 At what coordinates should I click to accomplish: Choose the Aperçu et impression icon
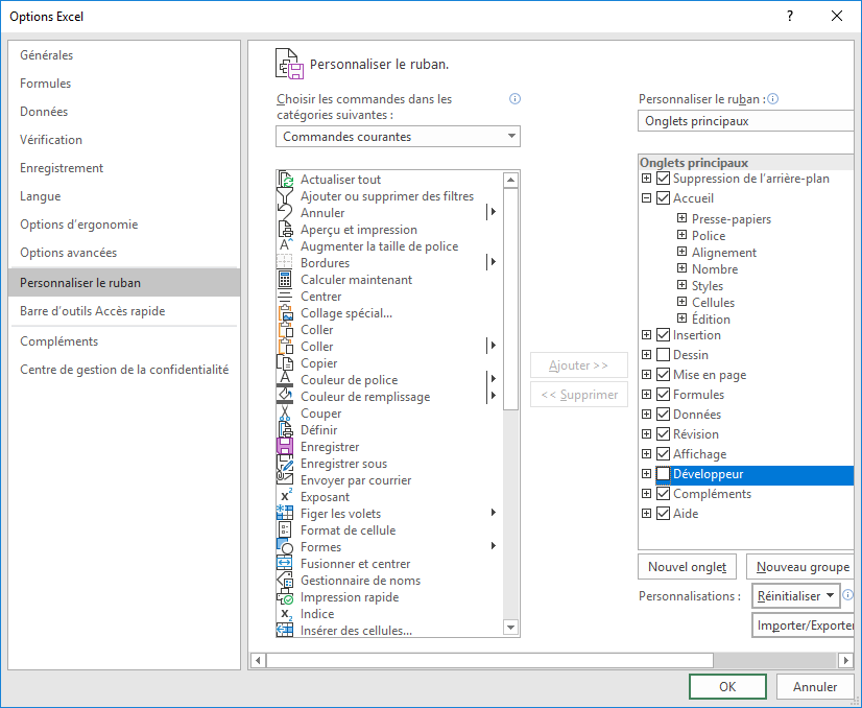click(x=285, y=229)
